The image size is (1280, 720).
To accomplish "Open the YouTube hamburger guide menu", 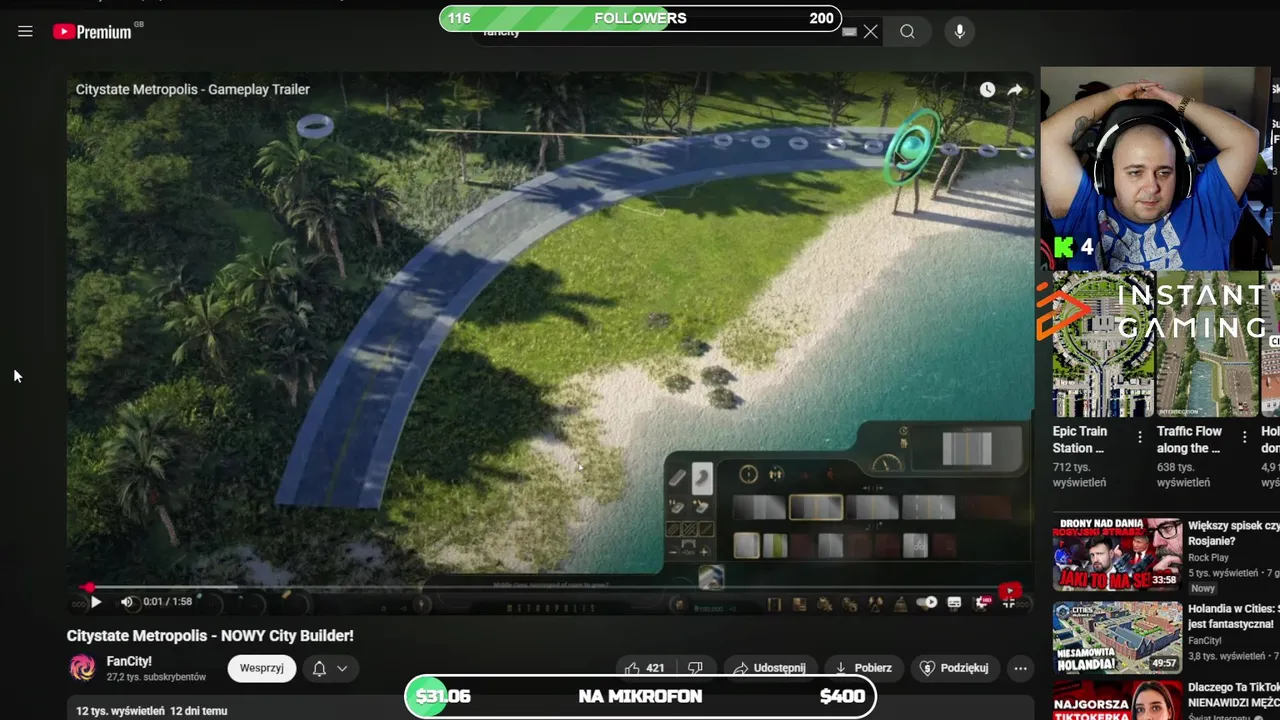I will [x=25, y=31].
